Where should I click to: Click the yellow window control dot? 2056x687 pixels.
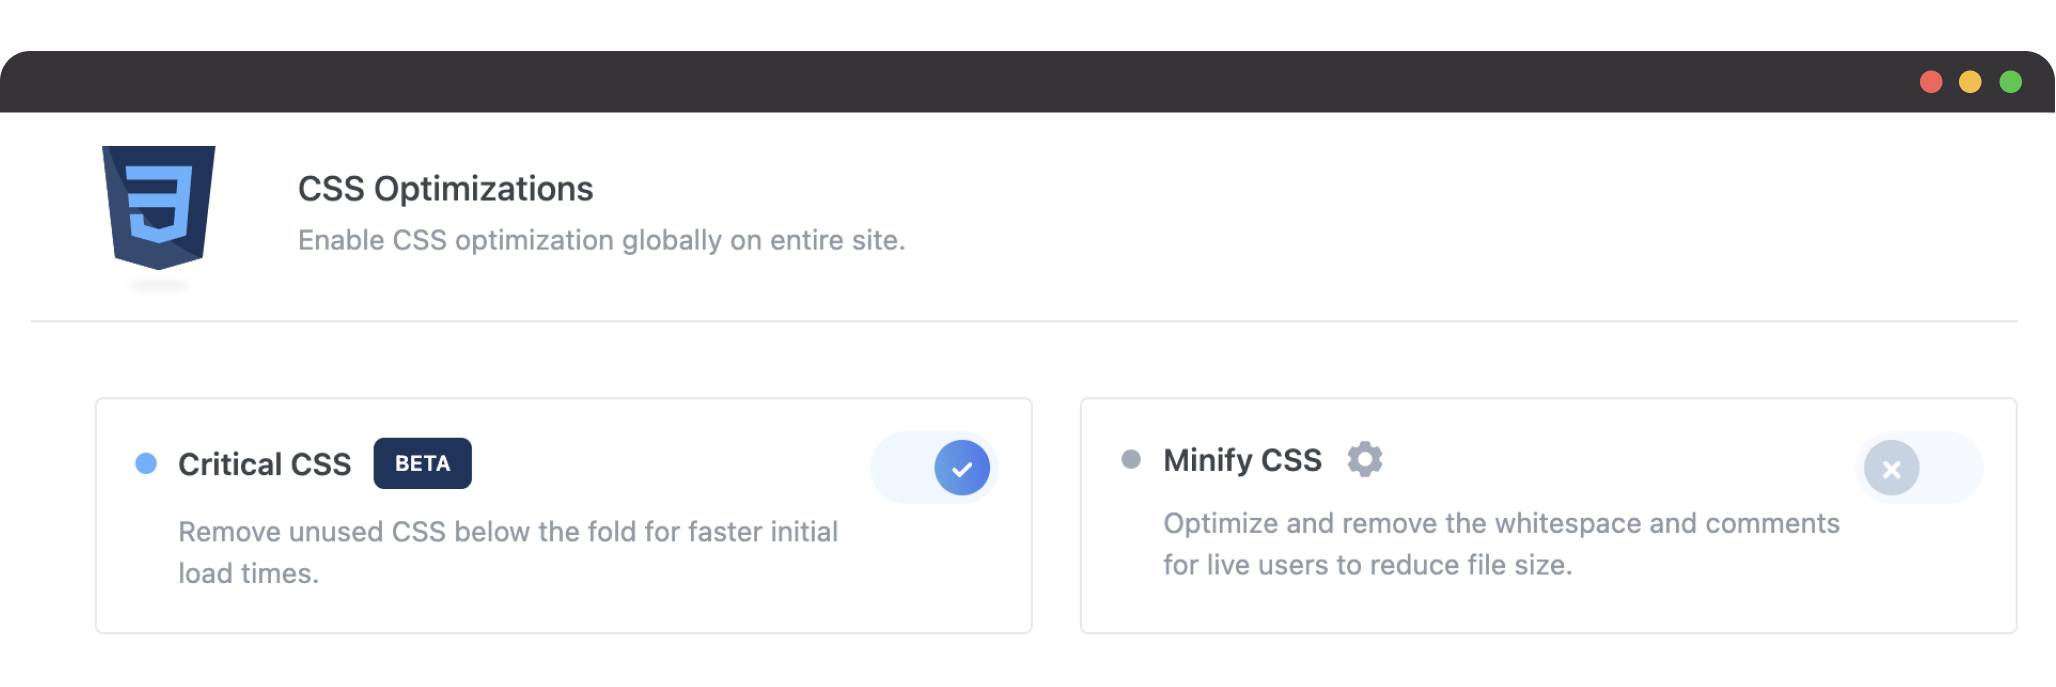click(1970, 82)
